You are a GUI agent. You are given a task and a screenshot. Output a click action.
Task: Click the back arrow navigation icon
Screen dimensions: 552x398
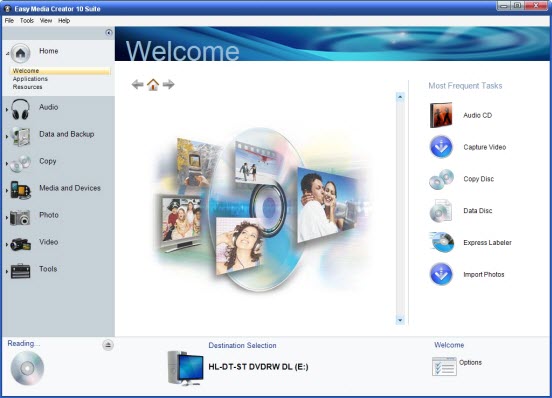click(x=137, y=84)
